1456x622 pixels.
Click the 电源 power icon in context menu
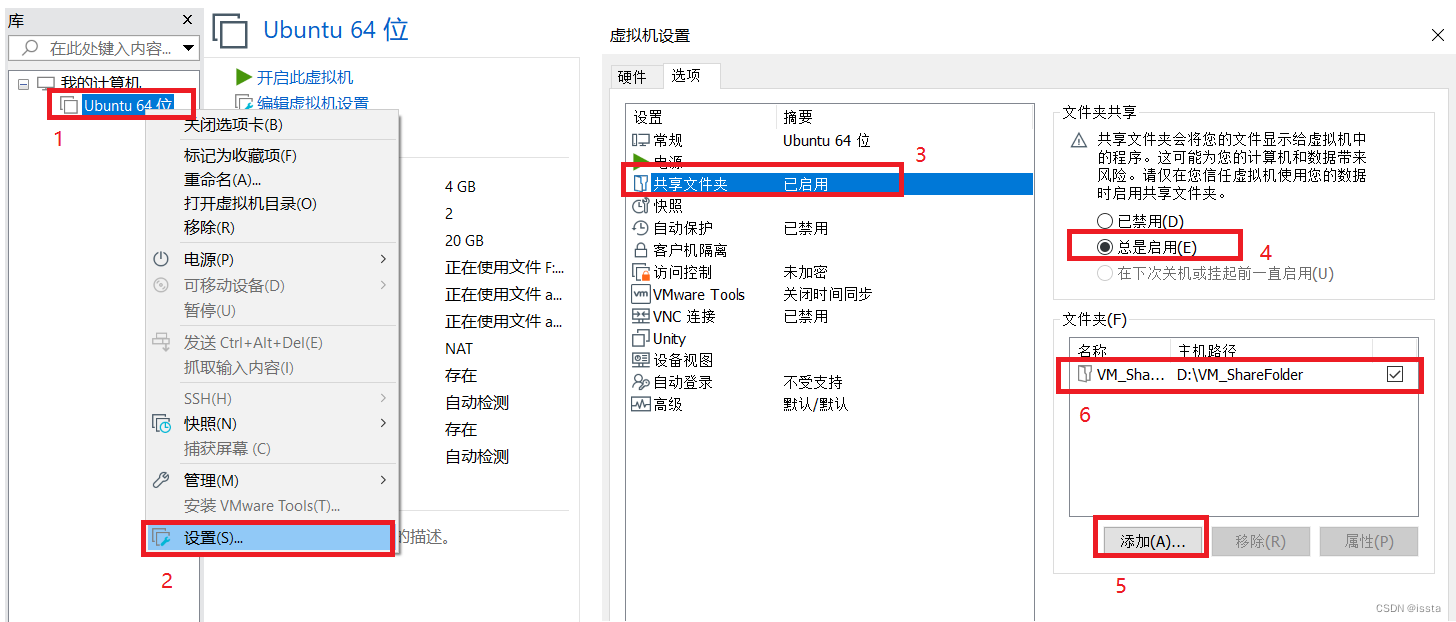(161, 259)
